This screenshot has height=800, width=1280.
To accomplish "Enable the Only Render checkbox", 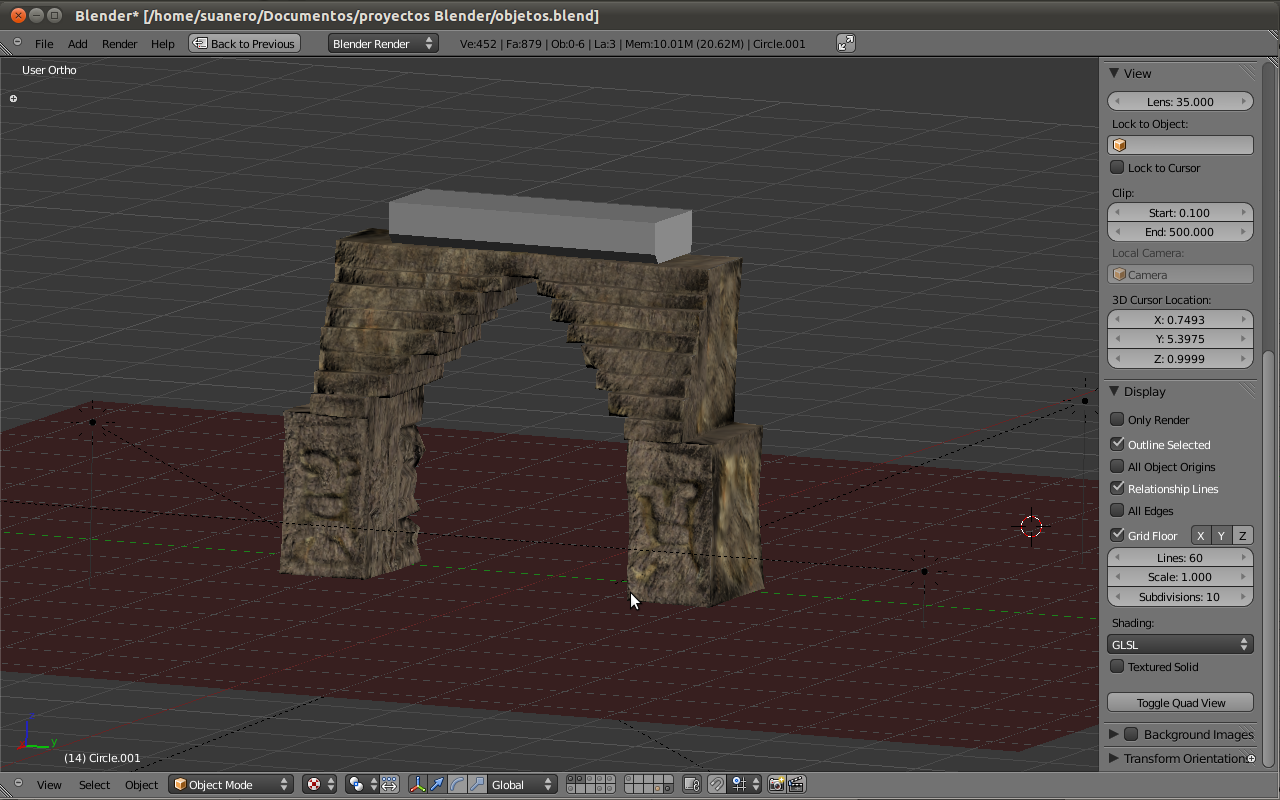I will point(1118,420).
